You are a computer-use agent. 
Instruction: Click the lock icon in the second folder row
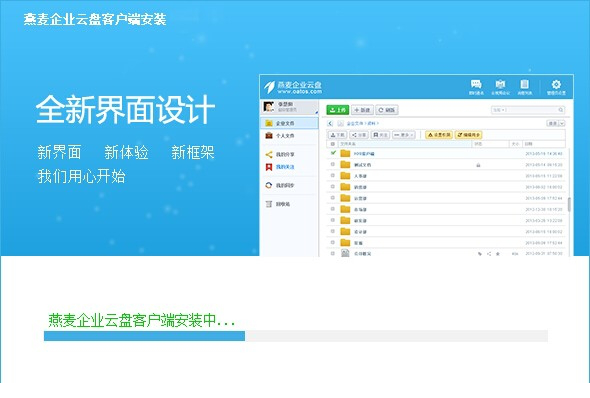click(x=478, y=165)
